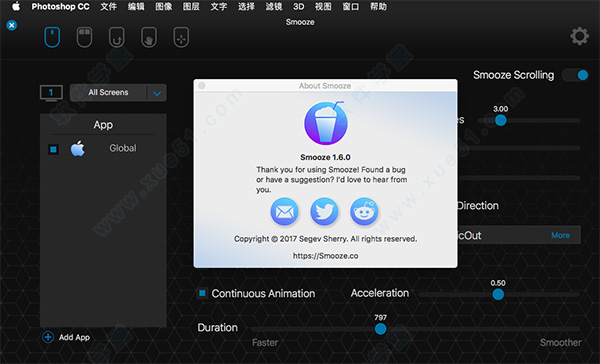
Task: Click the Faster label under Duration
Action: (x=265, y=343)
